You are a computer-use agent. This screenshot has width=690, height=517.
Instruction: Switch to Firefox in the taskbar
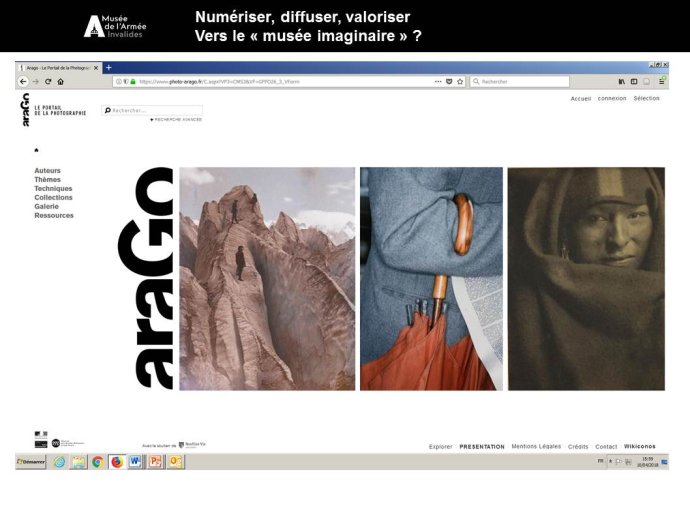click(117, 462)
